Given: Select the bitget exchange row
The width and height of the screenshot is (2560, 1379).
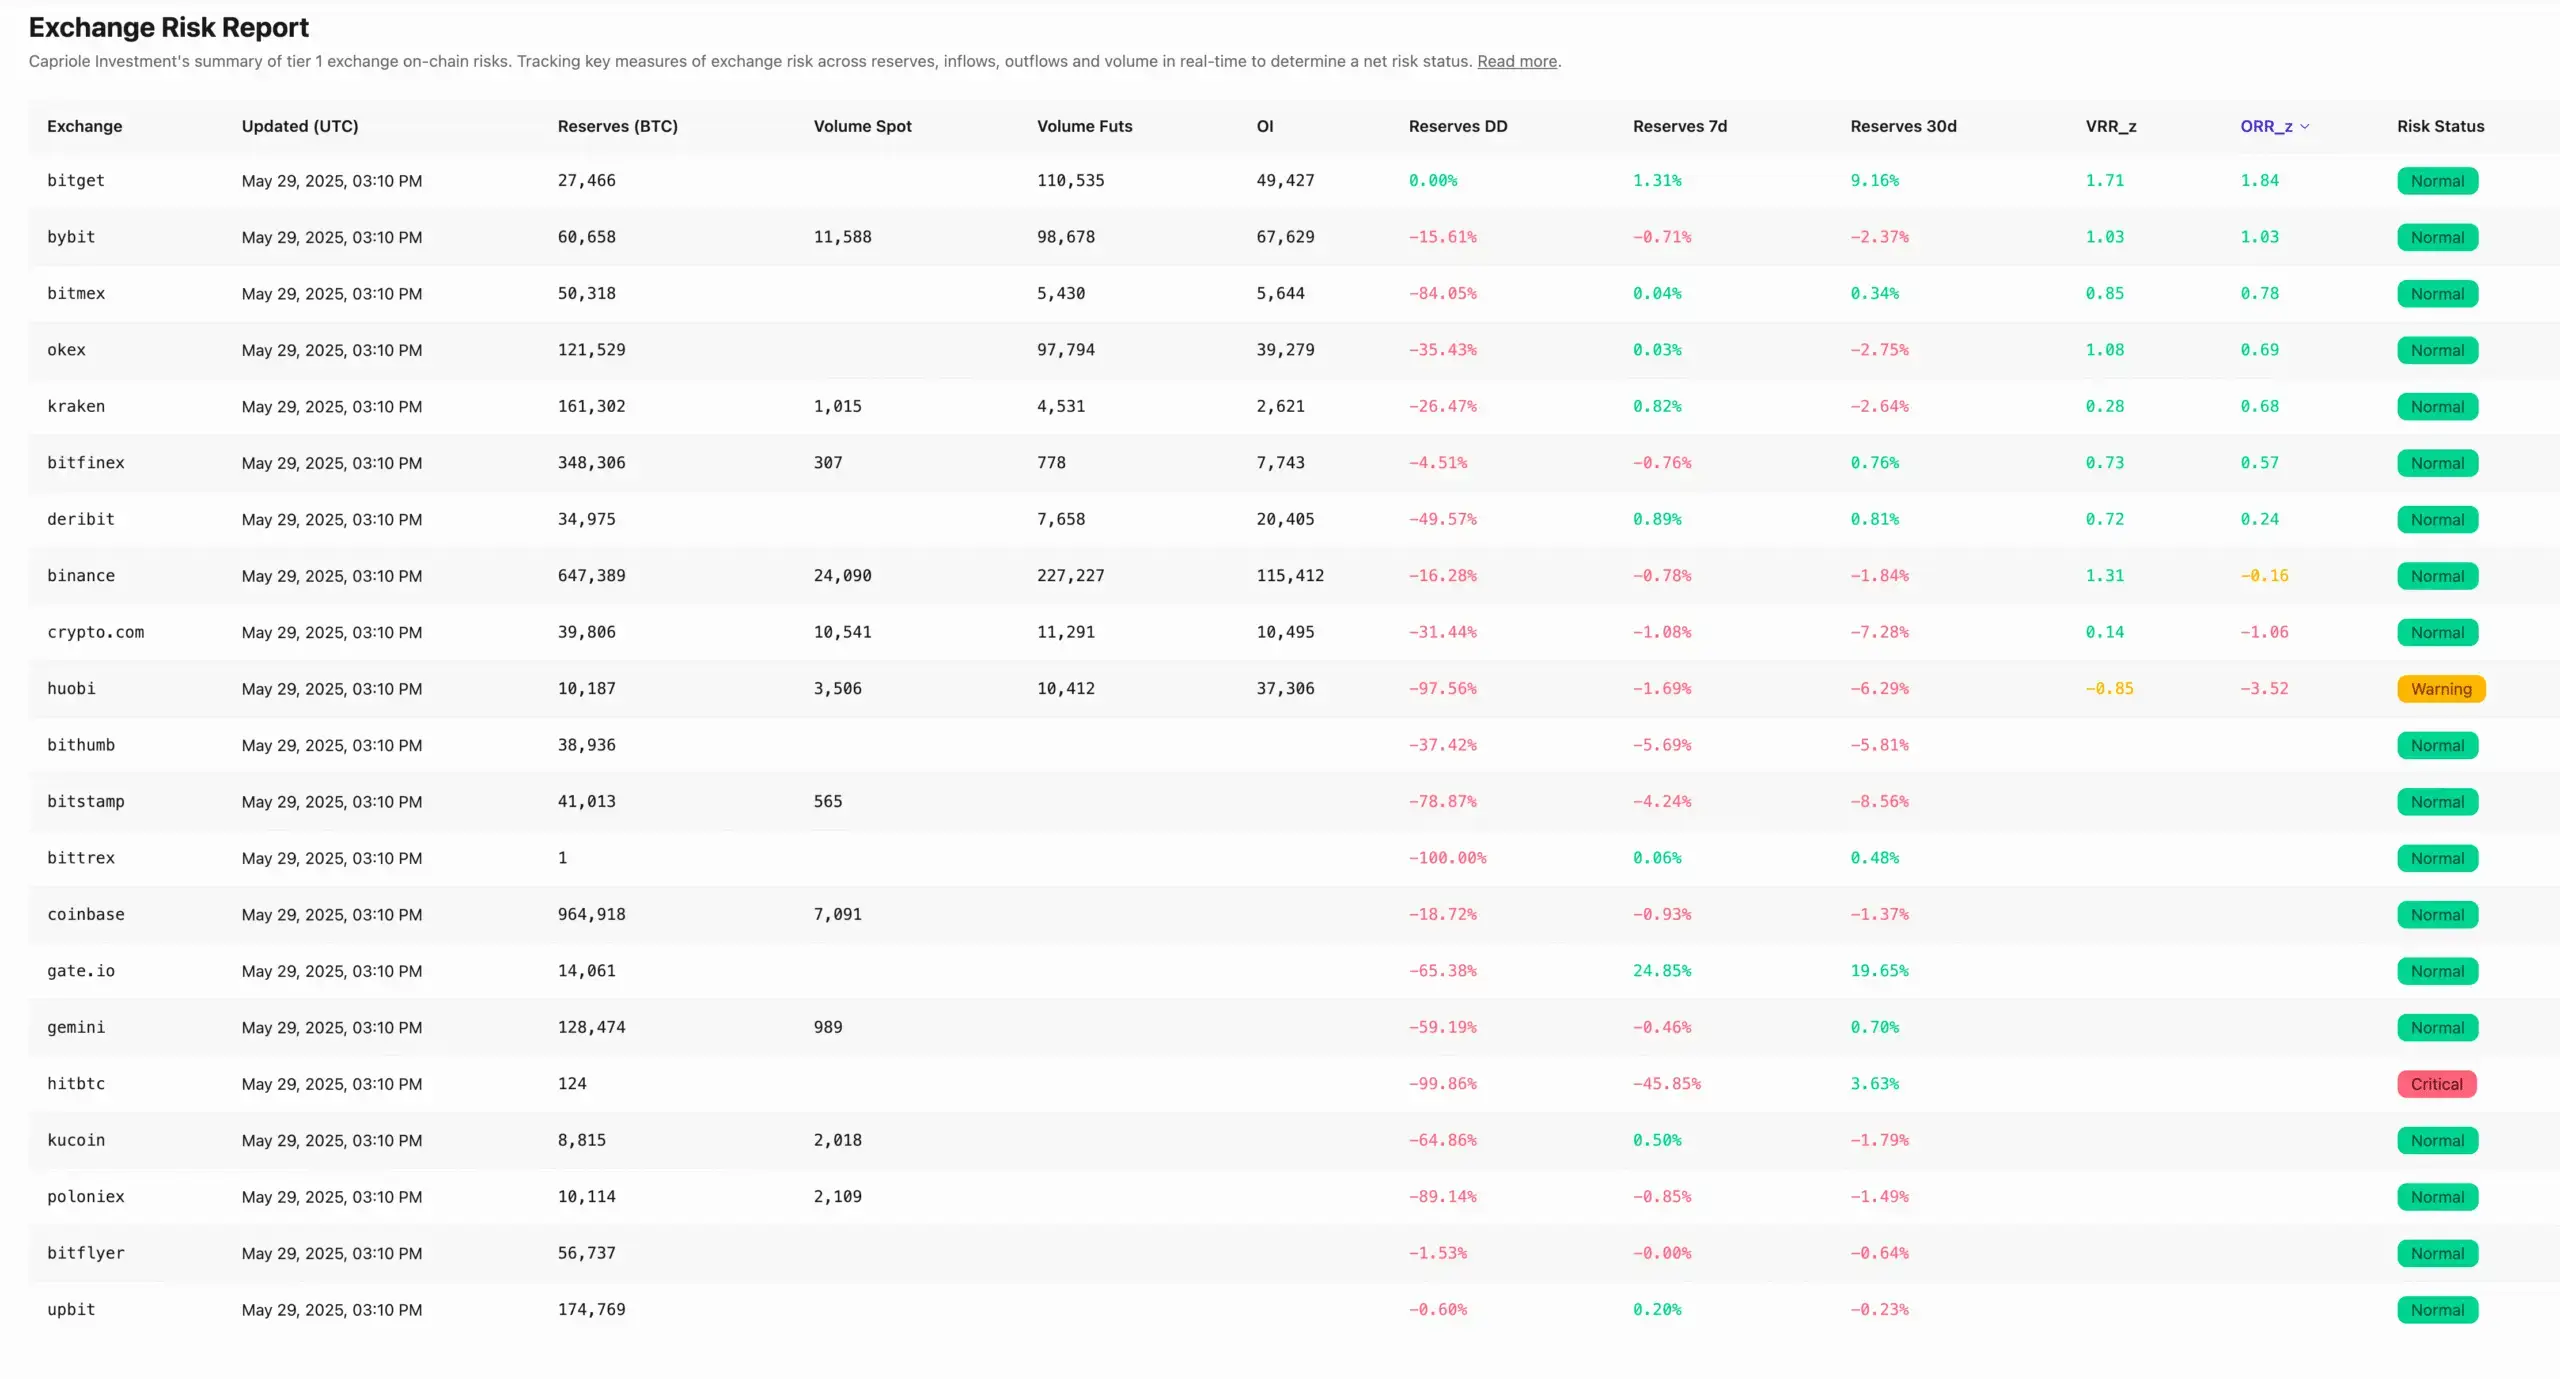Looking at the screenshot, I should click(x=76, y=180).
